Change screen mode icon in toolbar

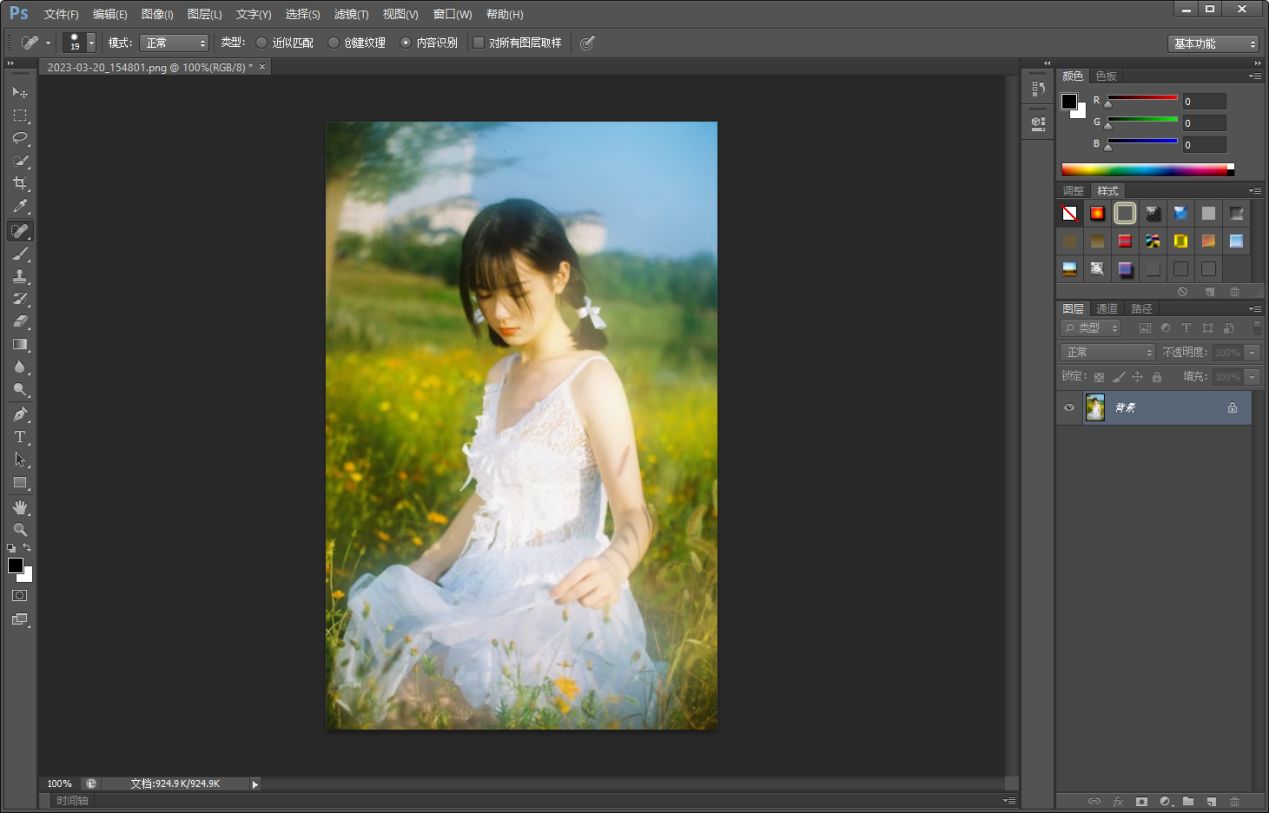tap(19, 619)
